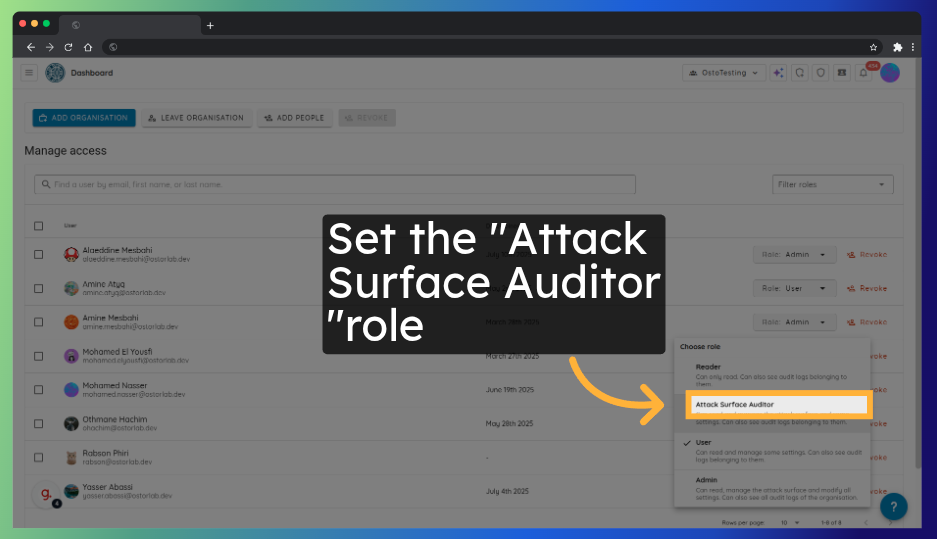937x539 pixels.
Task: Open the Filter roles dropdown
Action: [x=833, y=185]
